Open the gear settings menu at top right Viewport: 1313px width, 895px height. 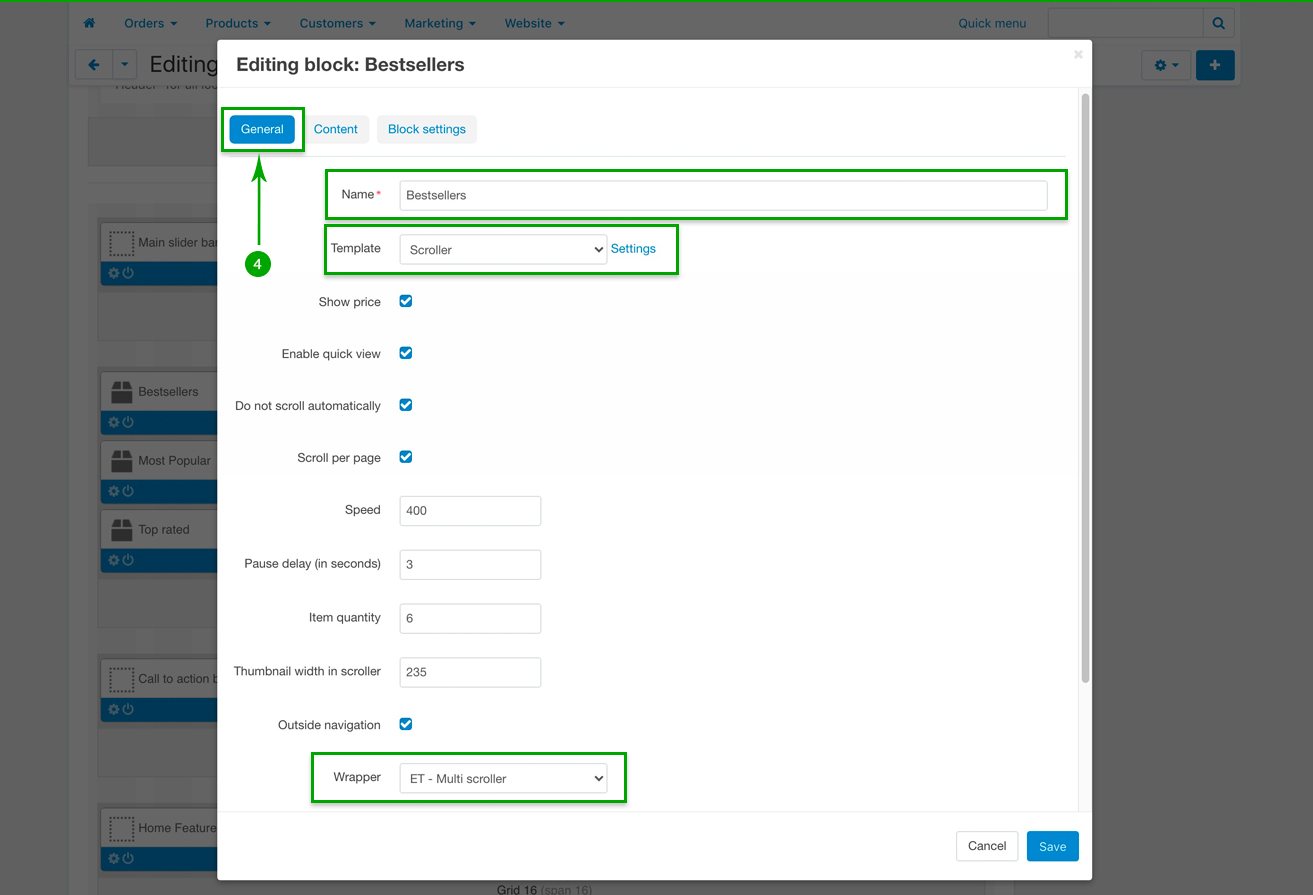click(1165, 65)
